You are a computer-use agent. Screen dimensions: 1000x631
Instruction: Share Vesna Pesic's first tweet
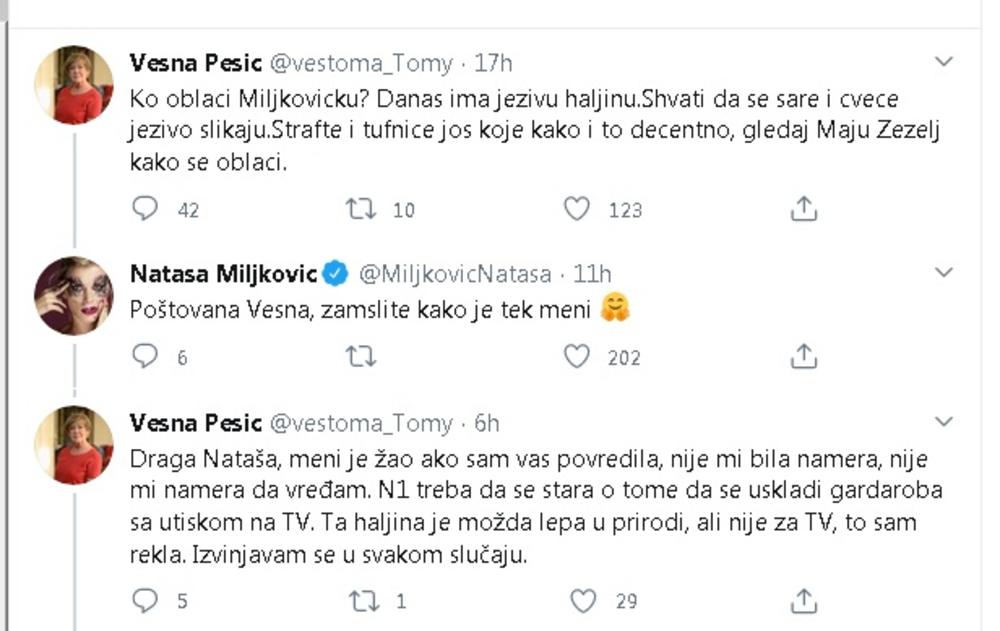(x=804, y=209)
